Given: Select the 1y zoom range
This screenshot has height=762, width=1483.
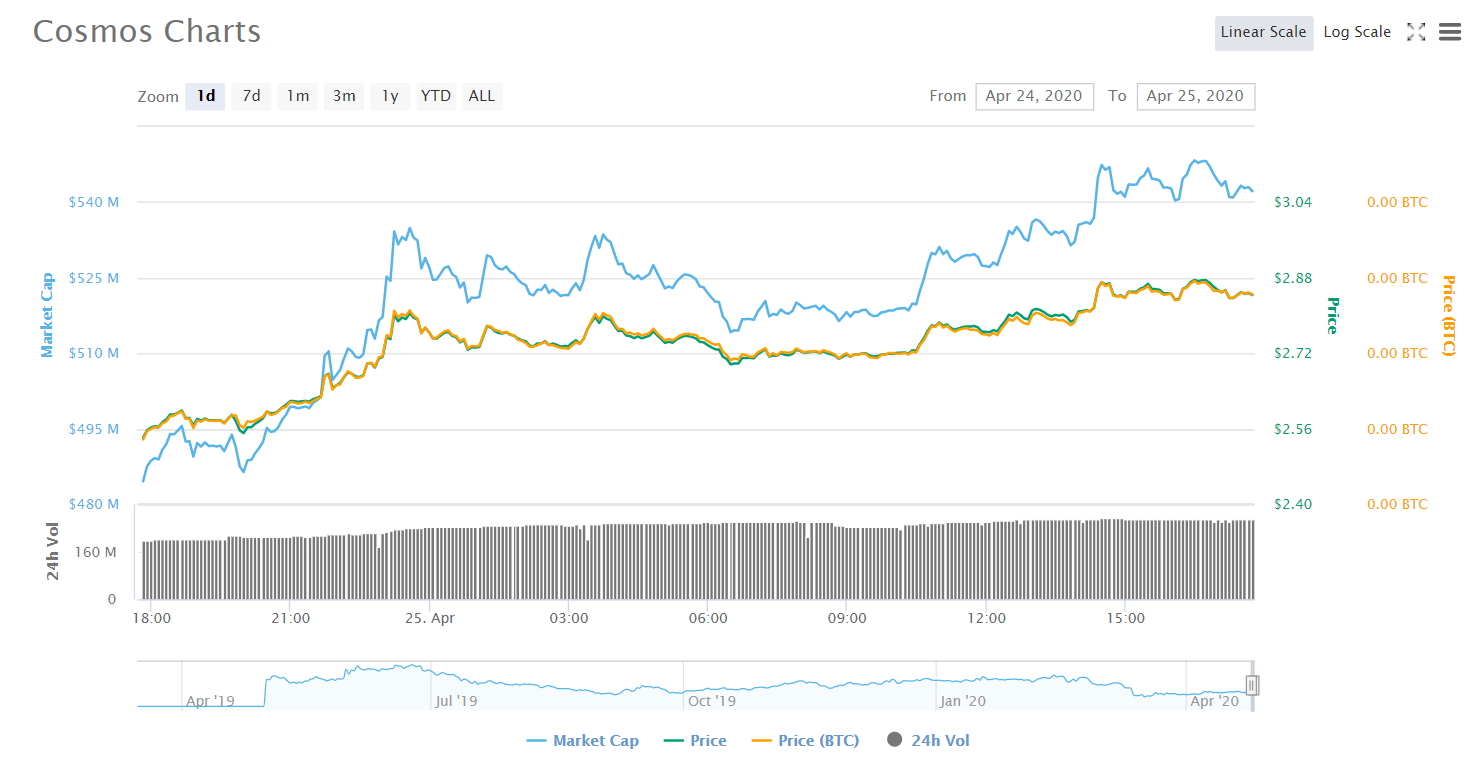Looking at the screenshot, I should pyautogui.click(x=390, y=96).
